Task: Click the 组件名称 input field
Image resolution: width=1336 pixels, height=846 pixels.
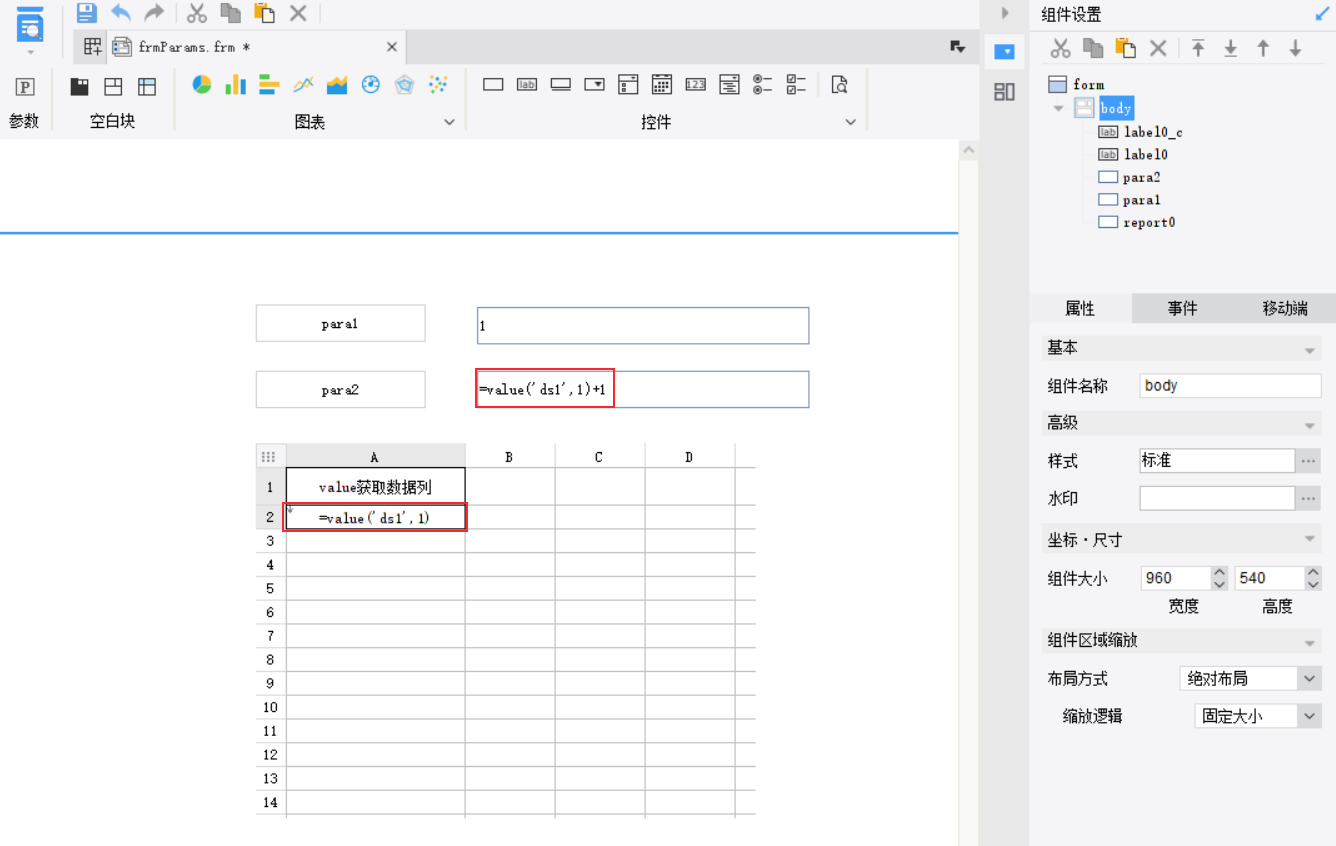Action: 1231,385
